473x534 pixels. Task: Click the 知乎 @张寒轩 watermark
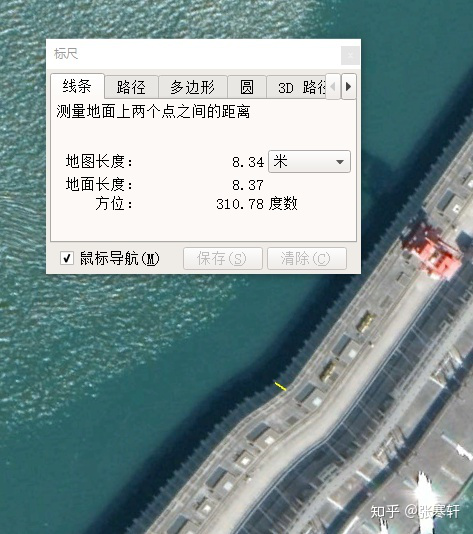[x=415, y=511]
